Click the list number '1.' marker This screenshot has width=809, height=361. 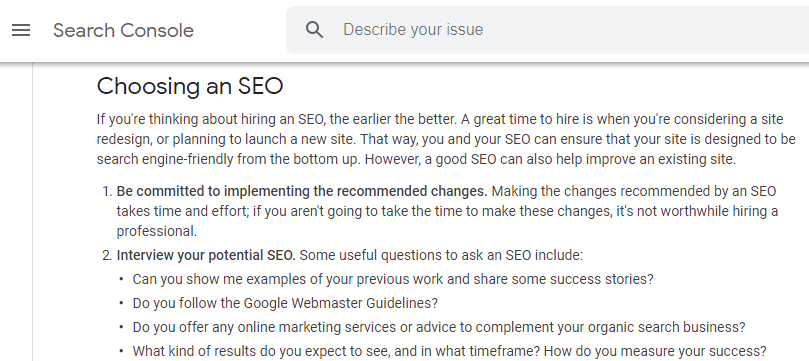(x=107, y=192)
